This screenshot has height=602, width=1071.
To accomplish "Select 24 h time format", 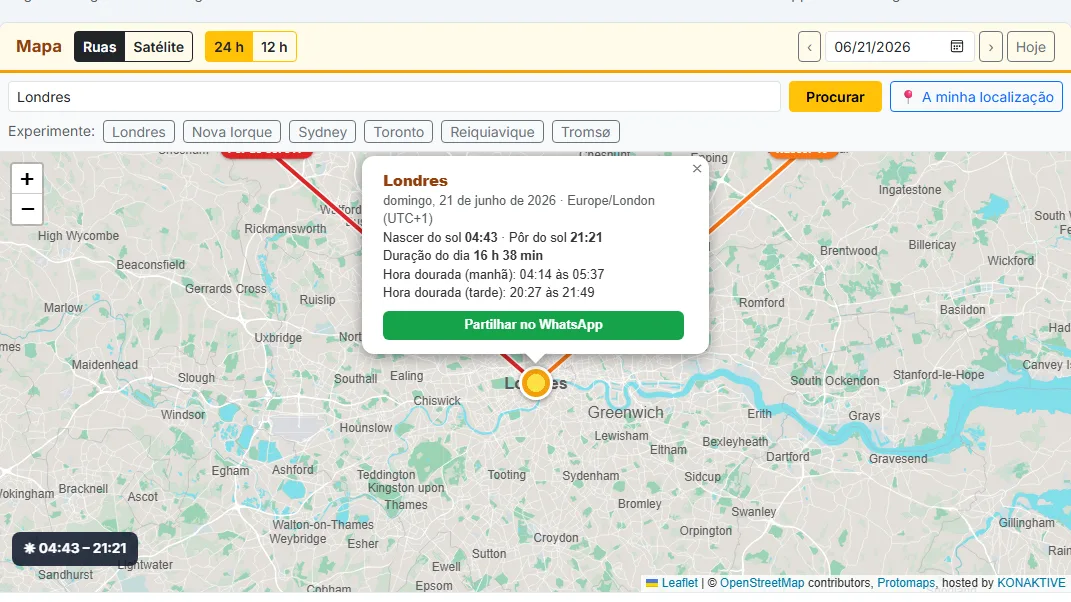I will pos(229,47).
